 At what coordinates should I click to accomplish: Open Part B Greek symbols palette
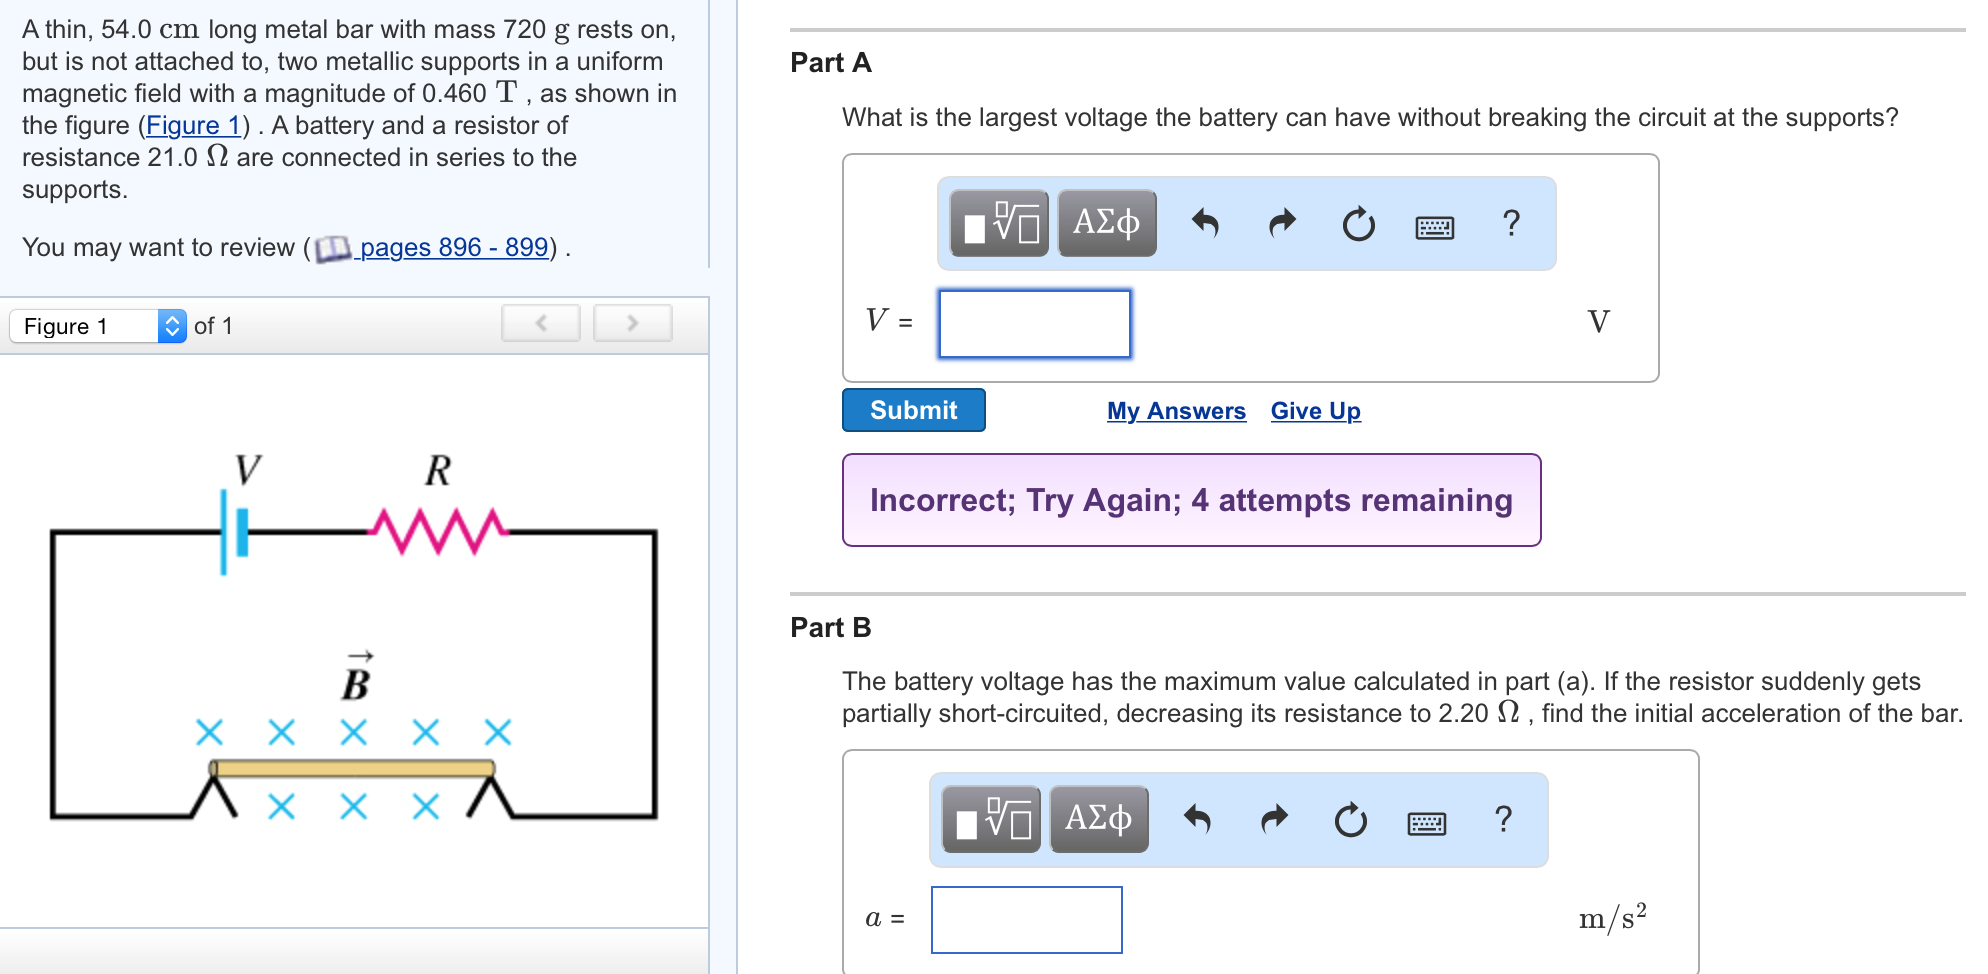(1098, 819)
